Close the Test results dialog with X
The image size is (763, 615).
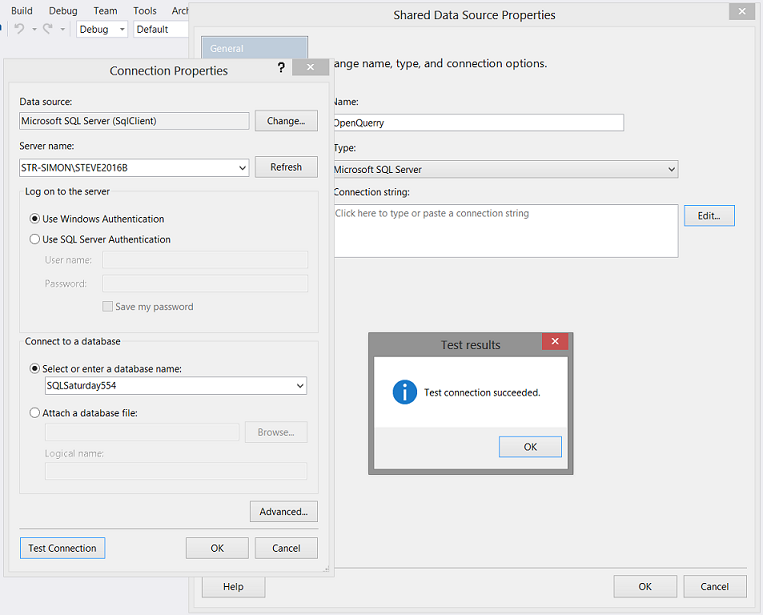coord(555,343)
